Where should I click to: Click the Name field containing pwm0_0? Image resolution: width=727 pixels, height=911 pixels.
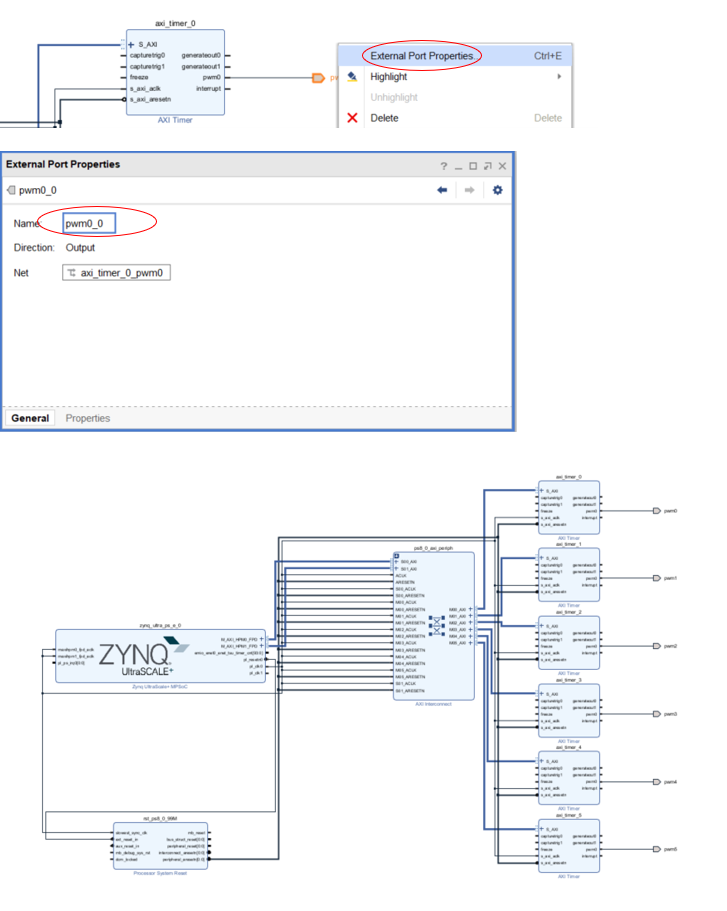point(90,223)
